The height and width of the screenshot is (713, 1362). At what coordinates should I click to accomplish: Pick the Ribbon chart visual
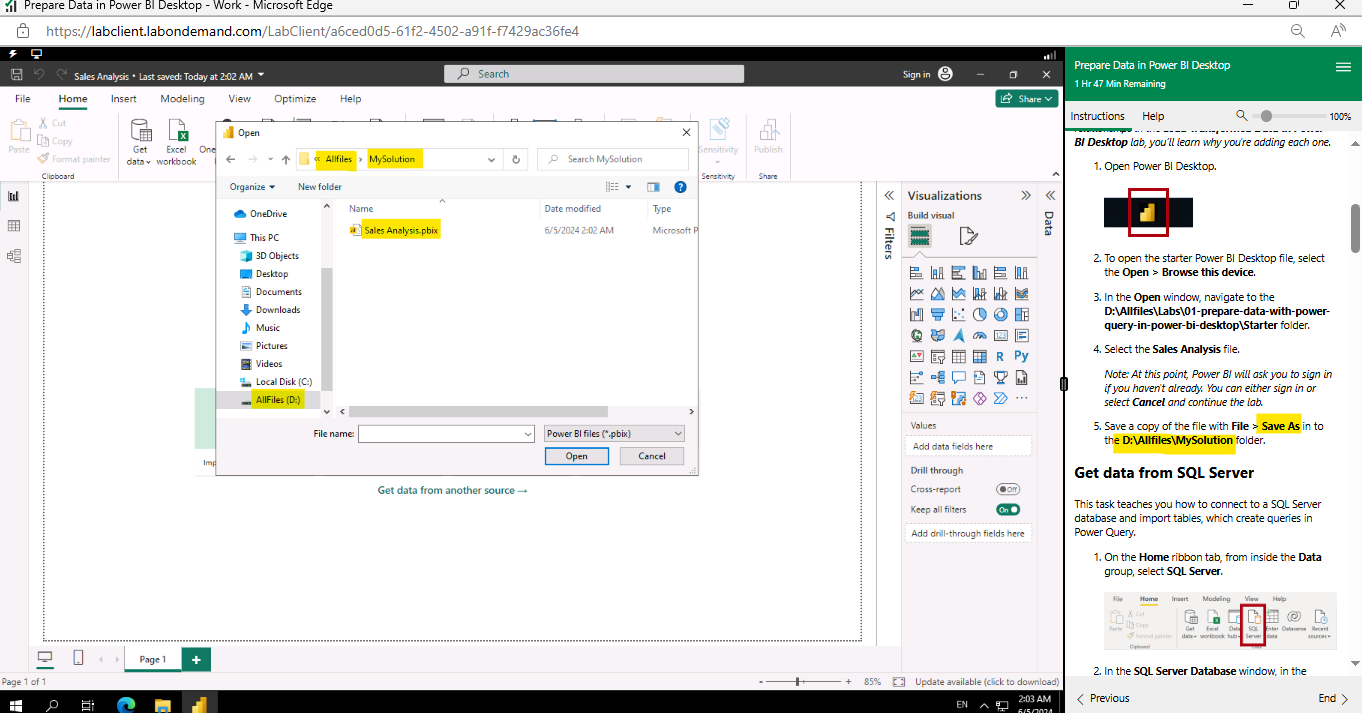(1022, 294)
